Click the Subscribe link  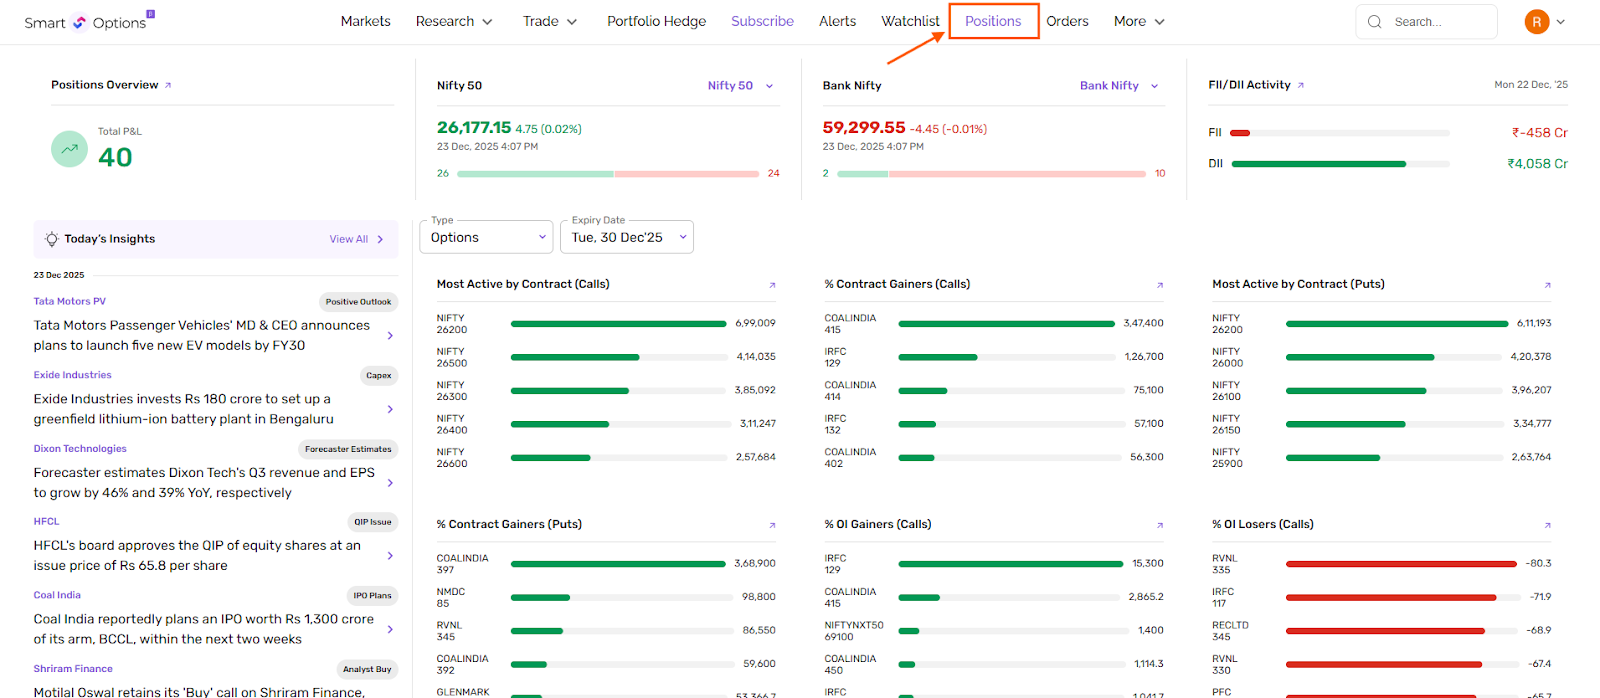pos(762,21)
